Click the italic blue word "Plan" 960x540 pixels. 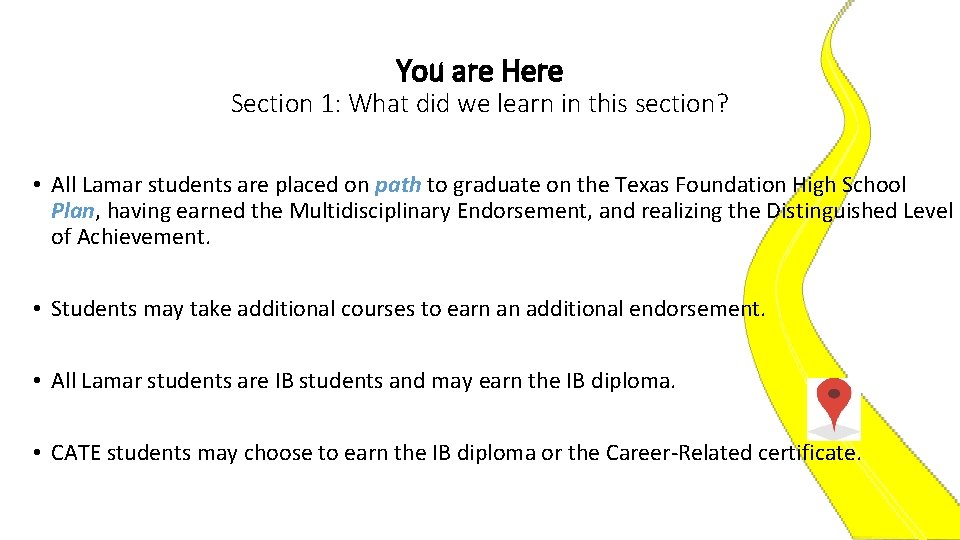coord(71,211)
